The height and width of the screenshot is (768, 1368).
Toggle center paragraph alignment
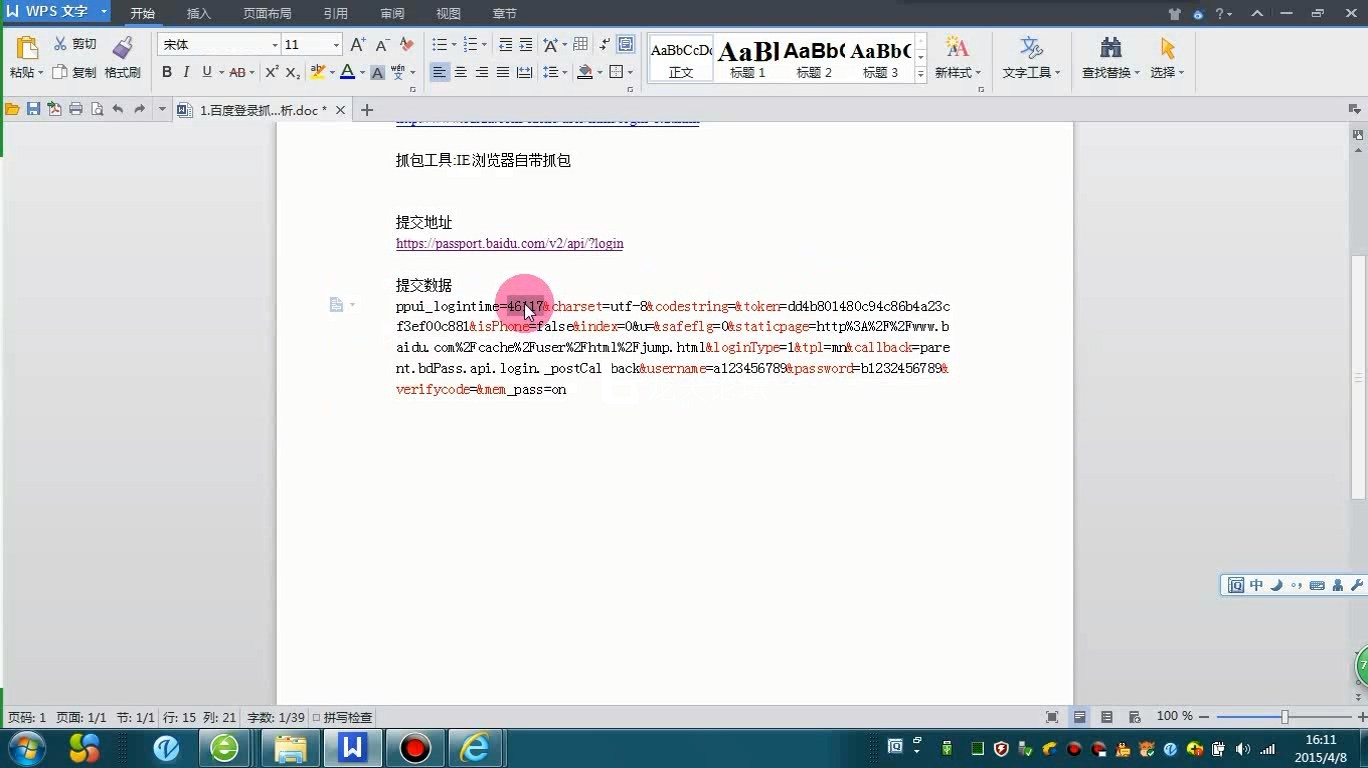(x=460, y=72)
